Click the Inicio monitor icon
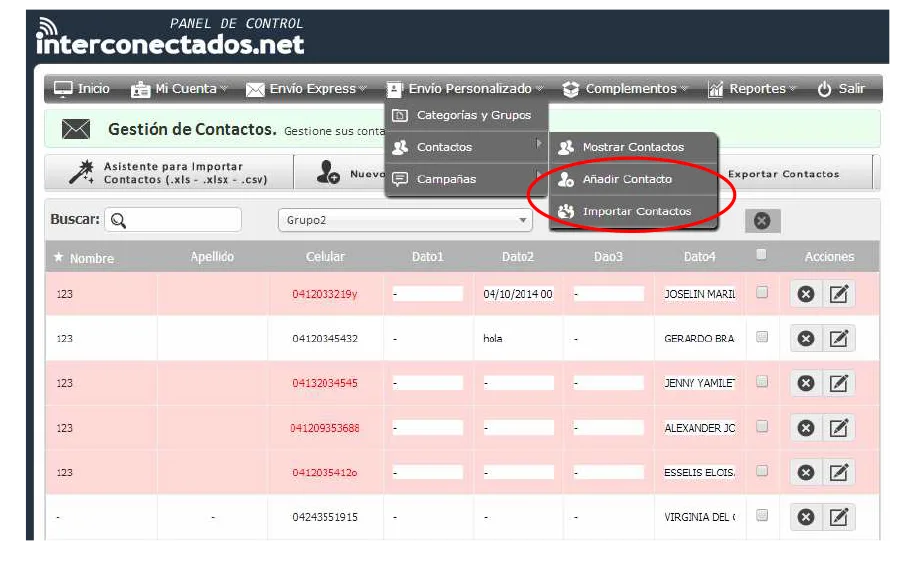The image size is (916, 566). coord(63,89)
